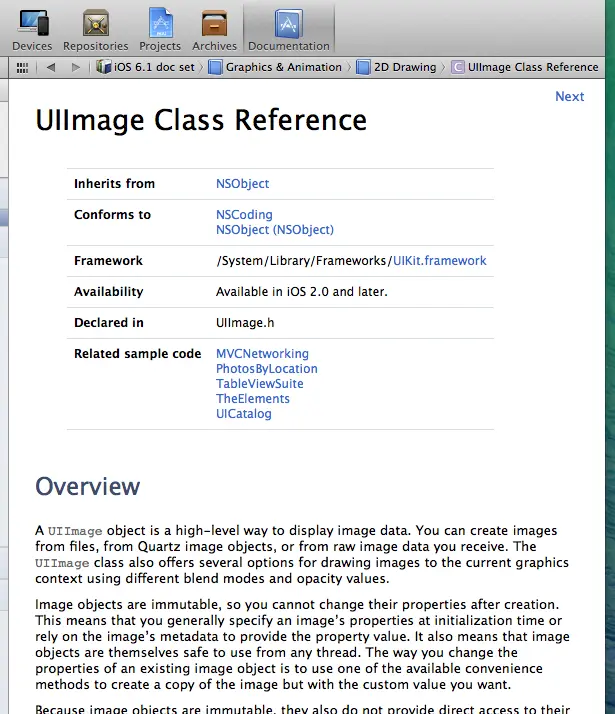Click the 'Framework' row label

click(108, 260)
